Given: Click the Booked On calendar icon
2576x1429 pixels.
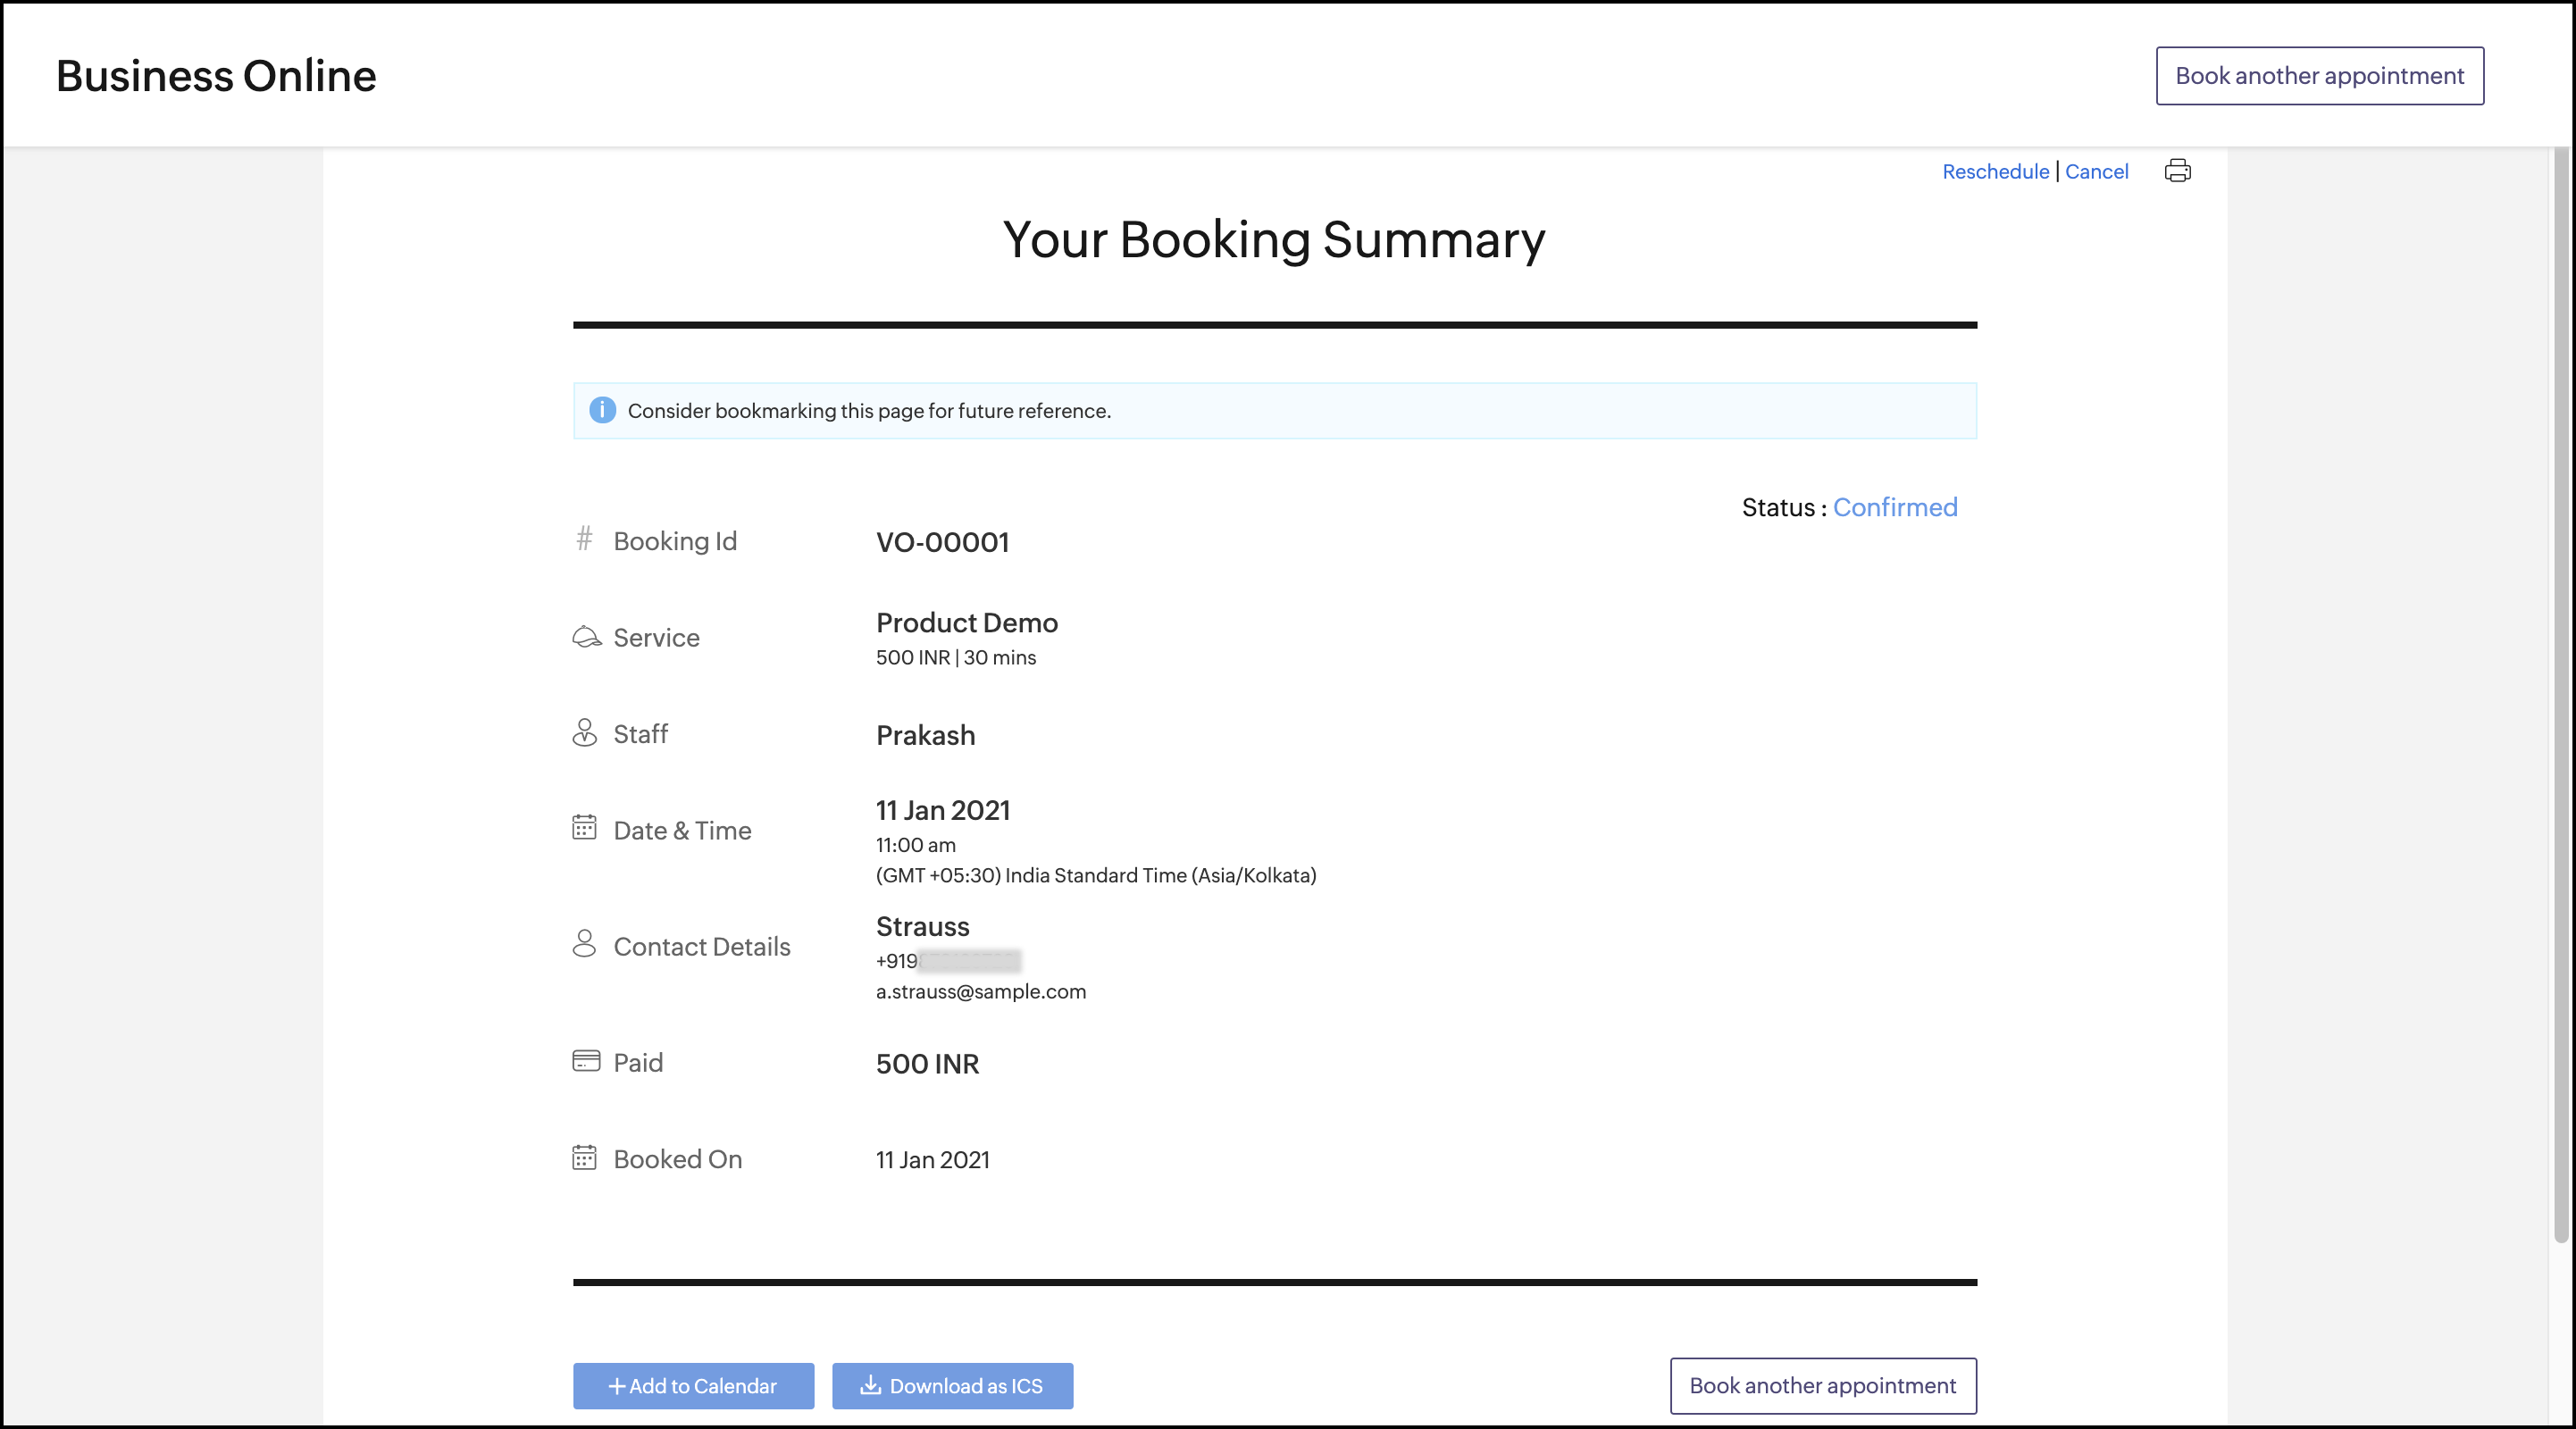Looking at the screenshot, I should (585, 1158).
